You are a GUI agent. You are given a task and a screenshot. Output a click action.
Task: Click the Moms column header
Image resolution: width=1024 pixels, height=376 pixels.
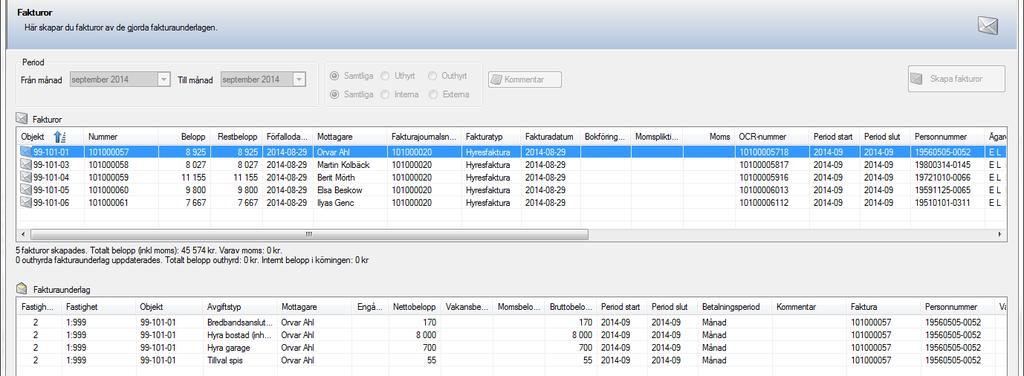coord(709,137)
